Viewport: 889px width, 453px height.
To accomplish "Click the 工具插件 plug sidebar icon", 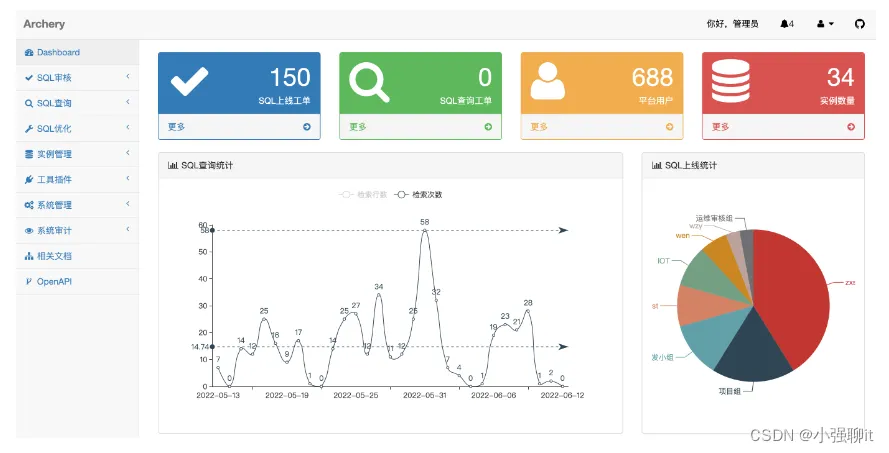I will point(29,180).
